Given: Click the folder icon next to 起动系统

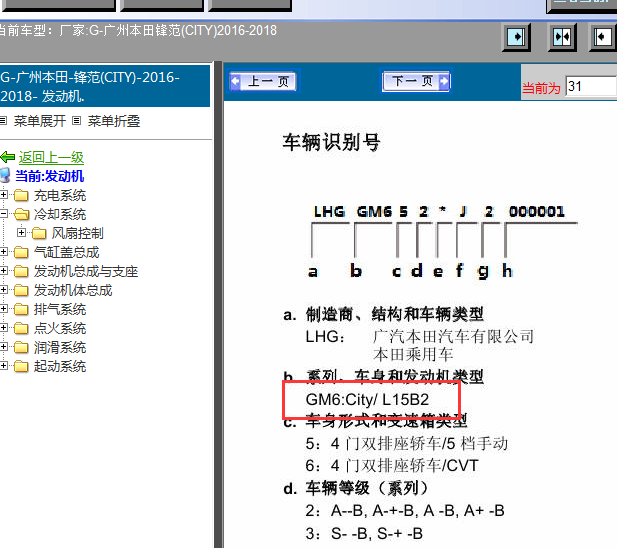Looking at the screenshot, I should pos(21,366).
